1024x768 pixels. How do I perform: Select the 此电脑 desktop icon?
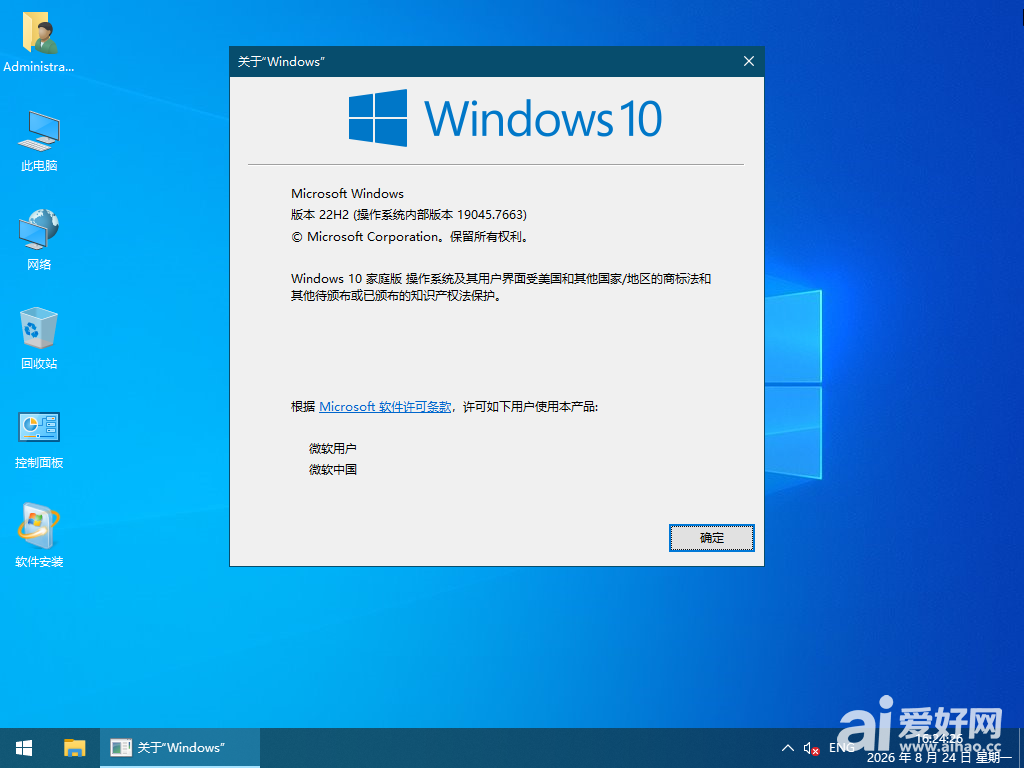pos(39,141)
